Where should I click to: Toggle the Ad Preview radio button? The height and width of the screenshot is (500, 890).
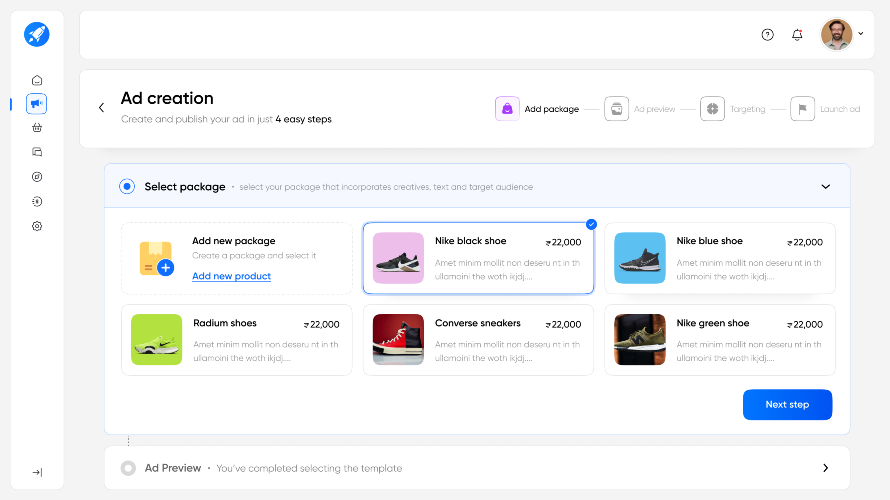(x=128, y=468)
